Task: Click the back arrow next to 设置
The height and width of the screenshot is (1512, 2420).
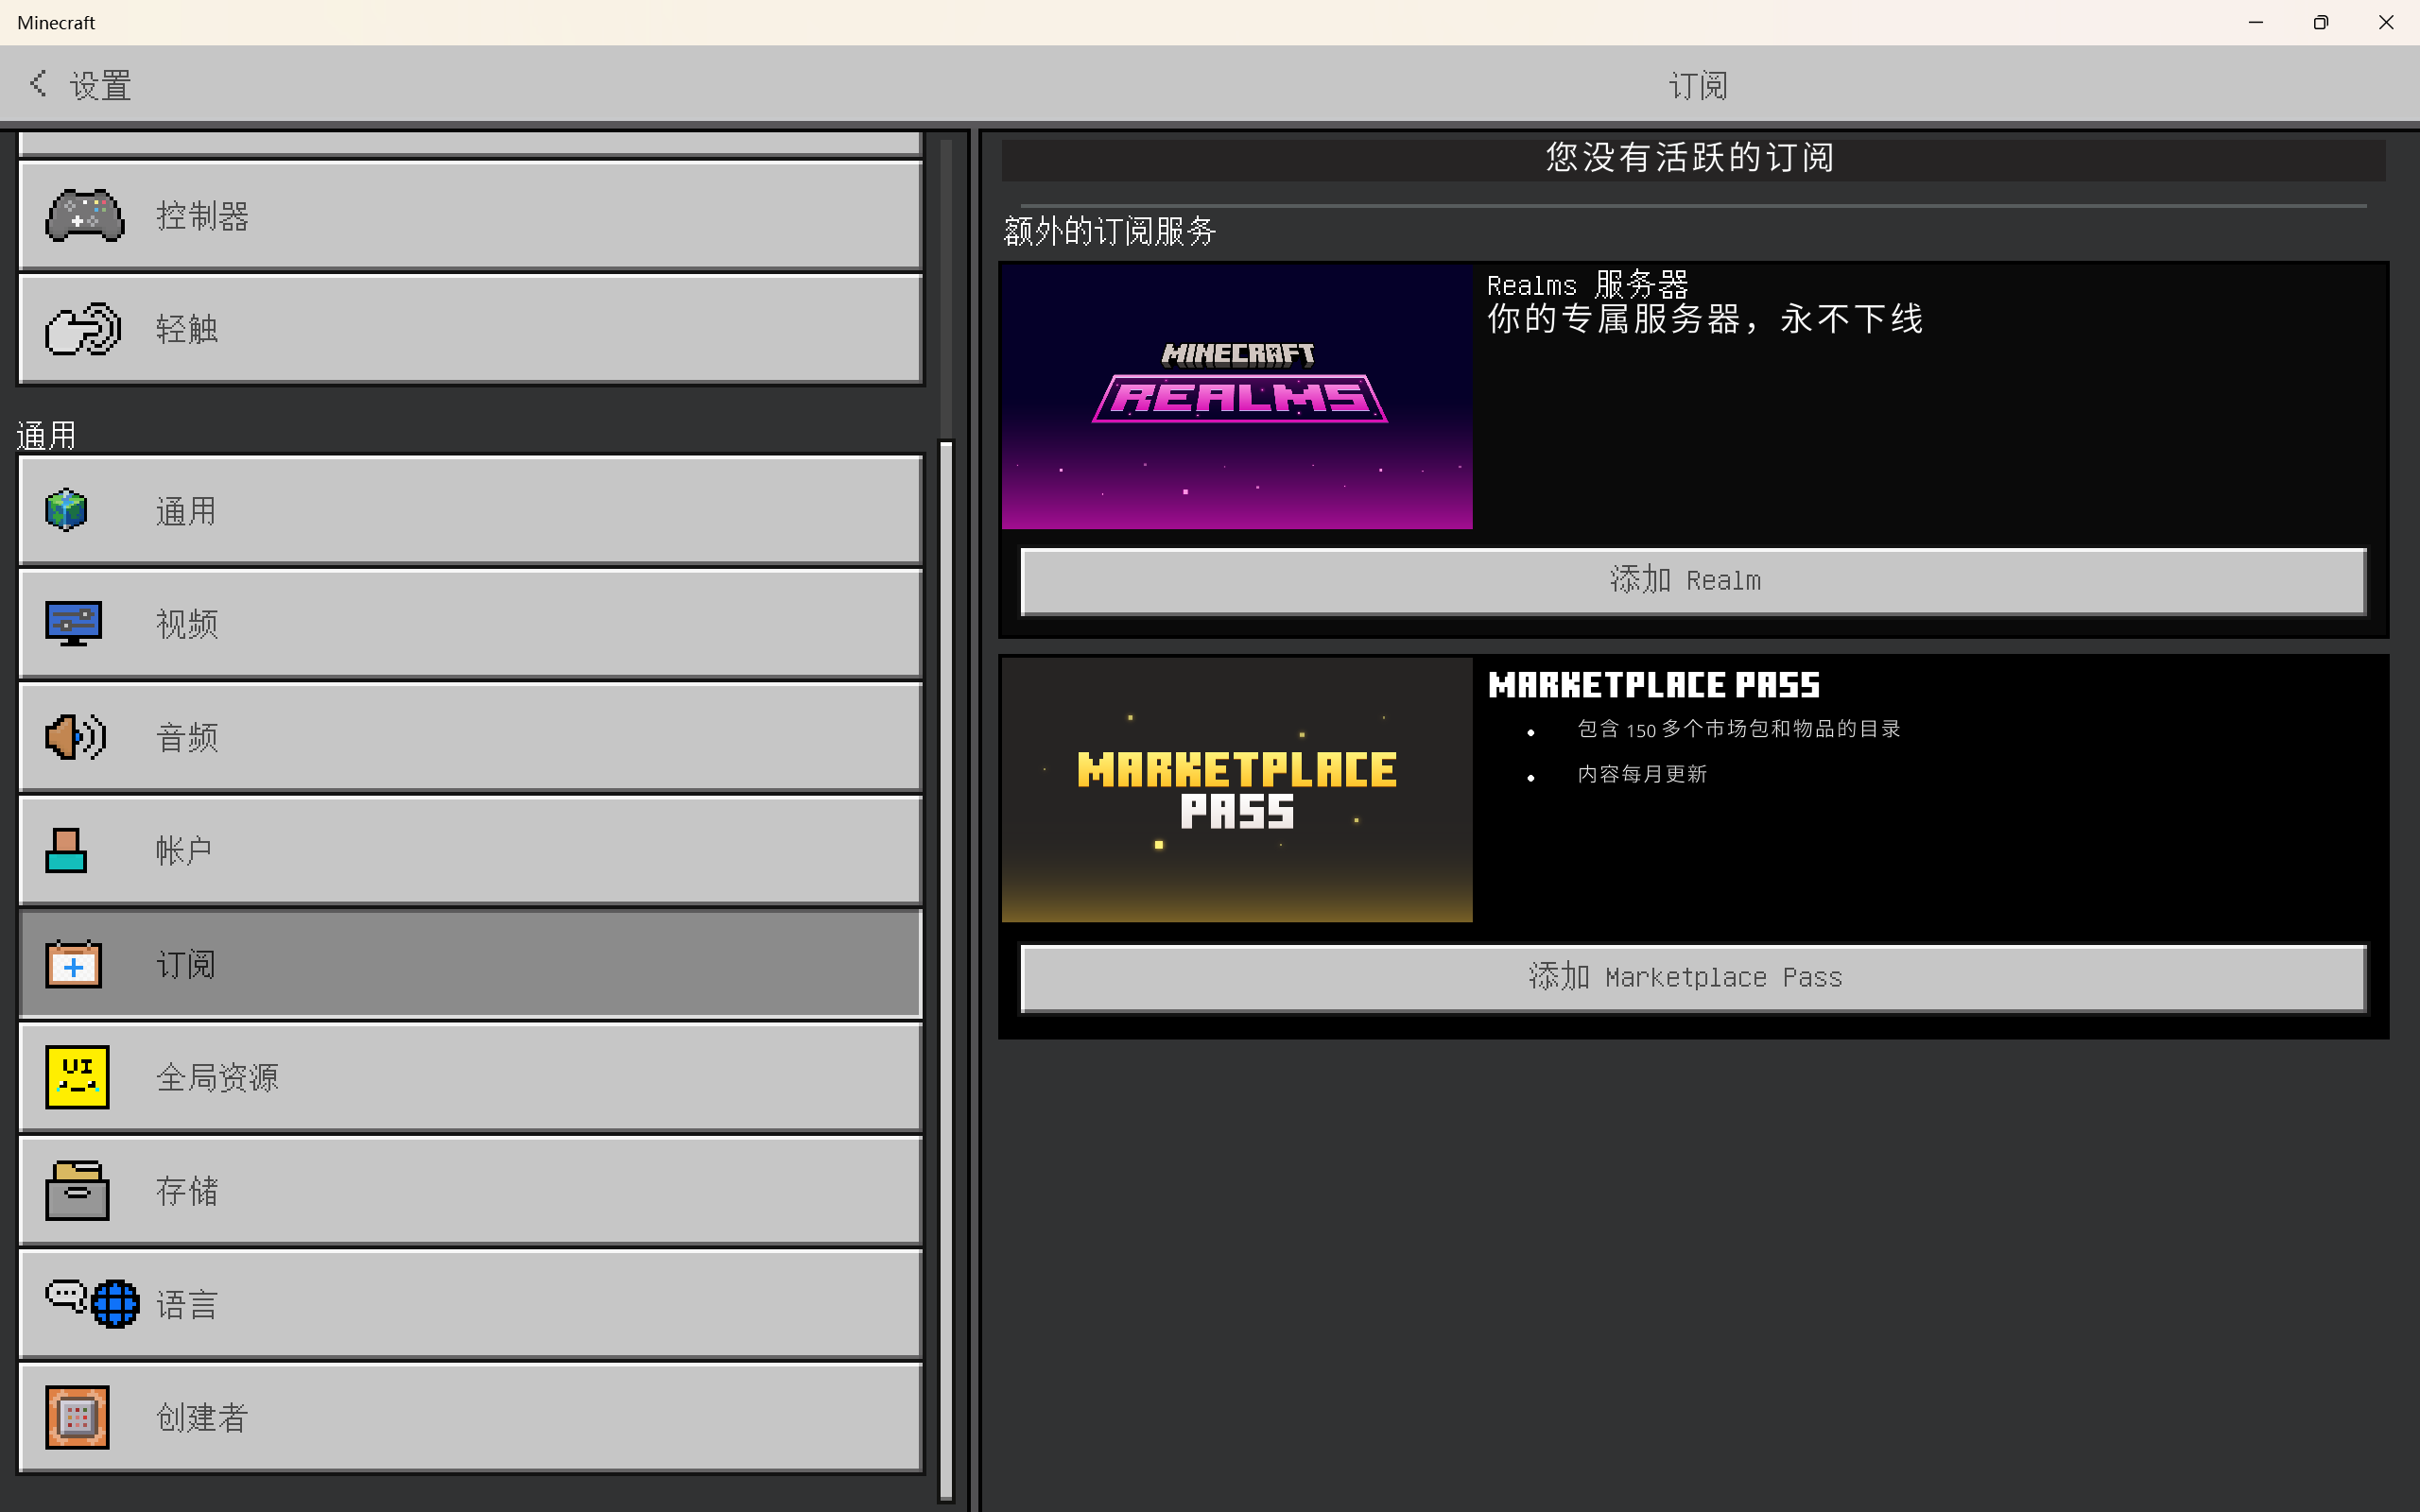Action: (x=38, y=84)
